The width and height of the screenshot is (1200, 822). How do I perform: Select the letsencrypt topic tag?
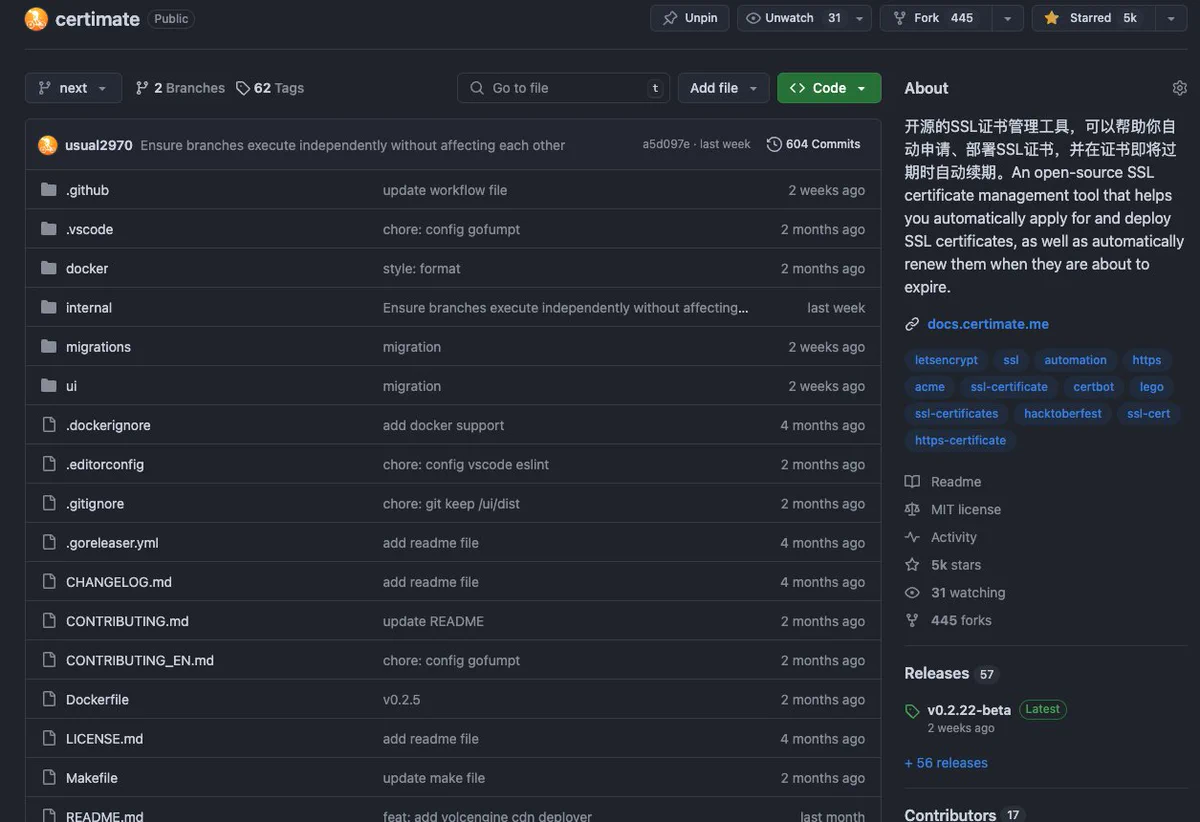tap(946, 360)
